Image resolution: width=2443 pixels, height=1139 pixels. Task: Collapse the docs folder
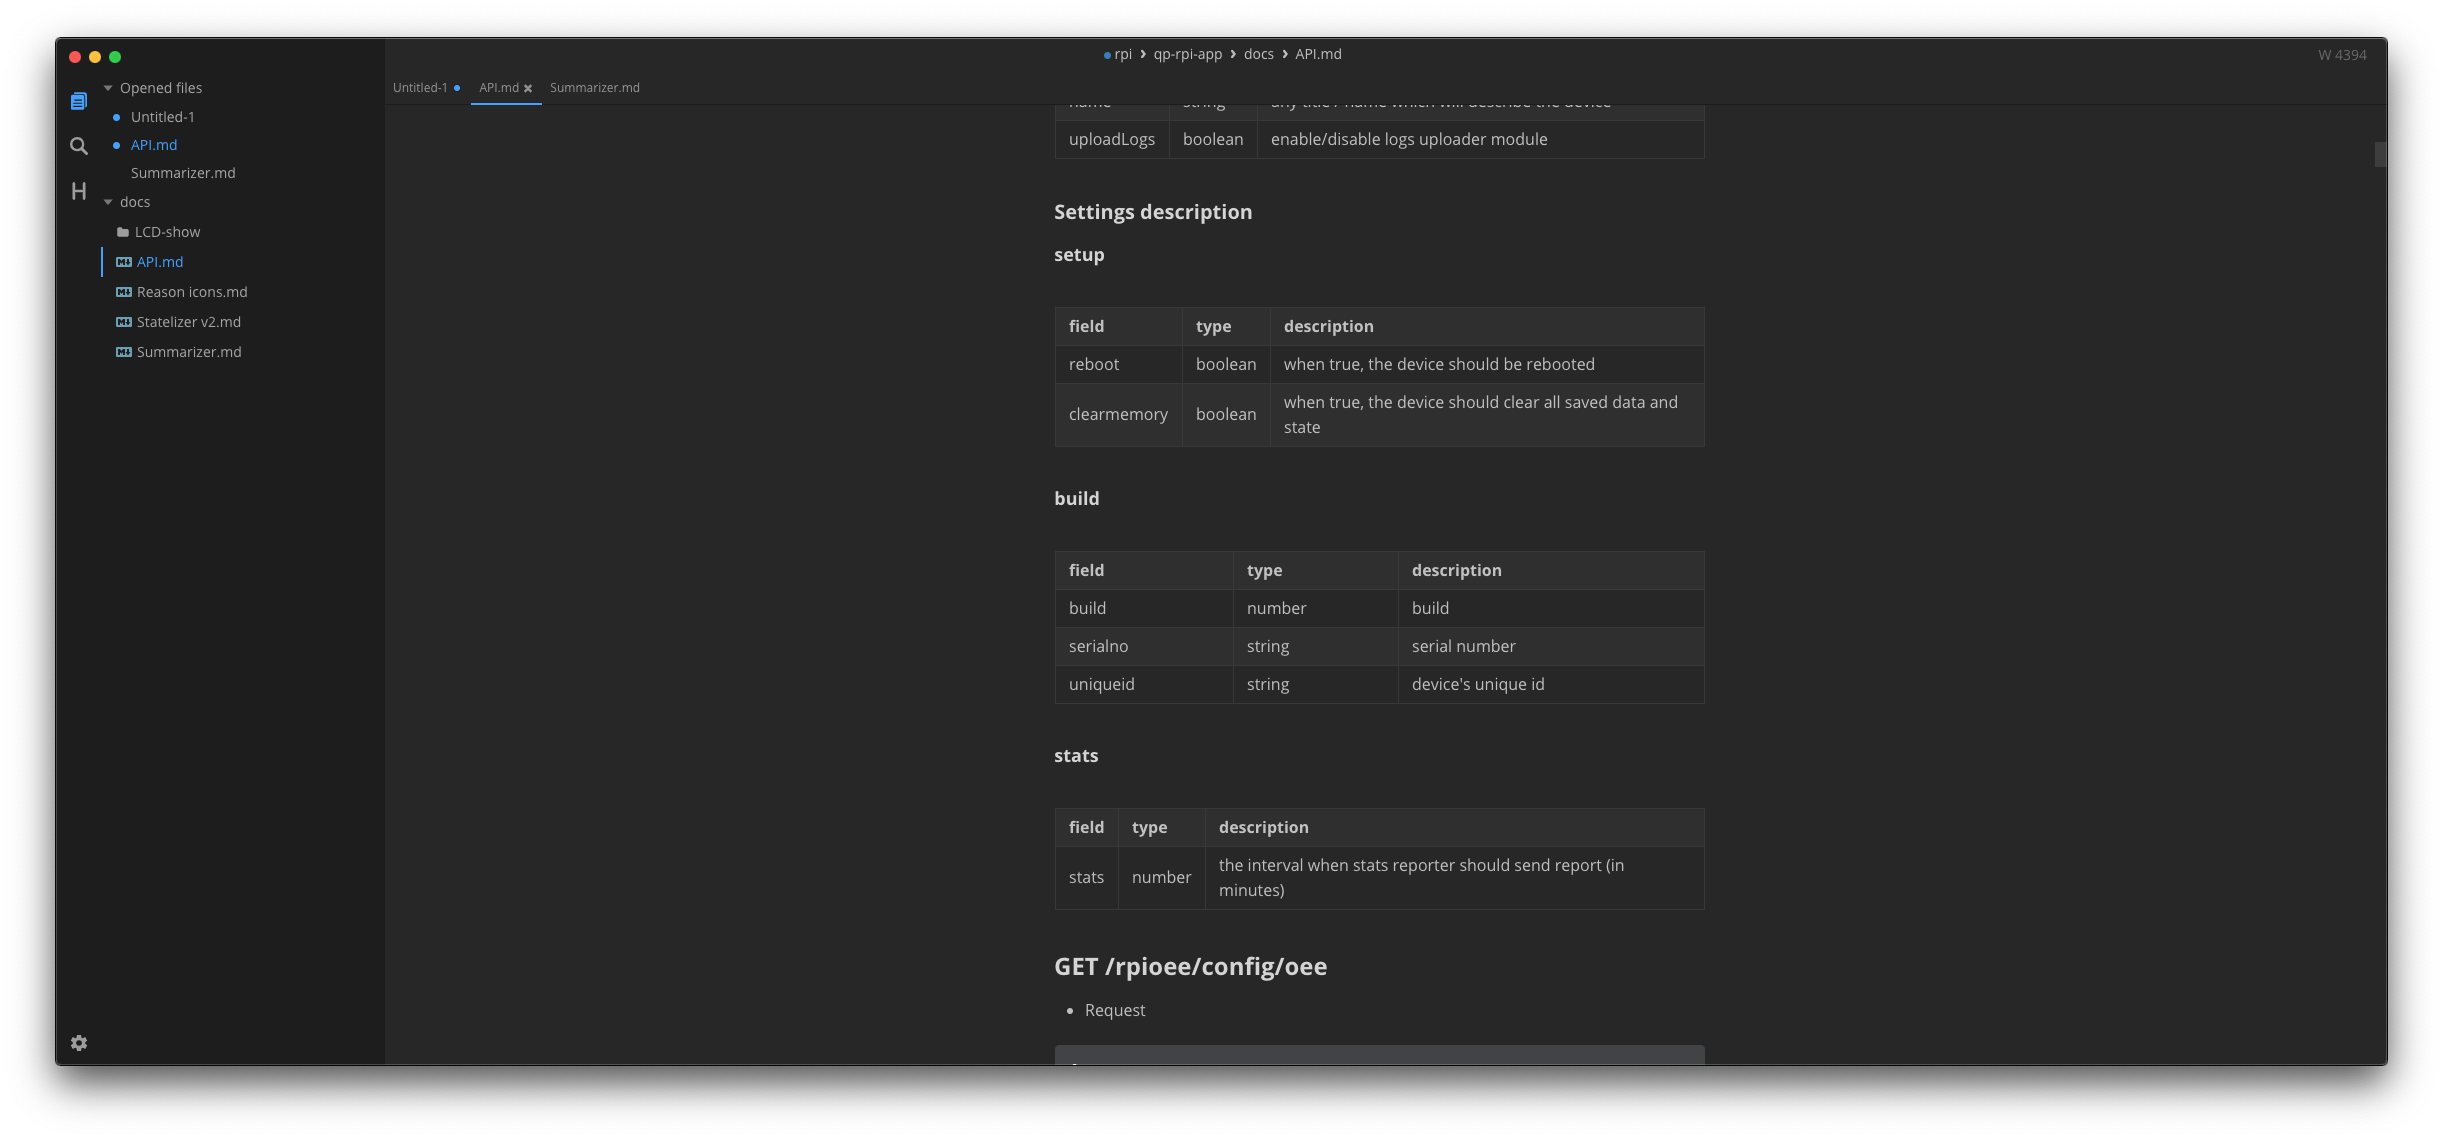coord(110,201)
